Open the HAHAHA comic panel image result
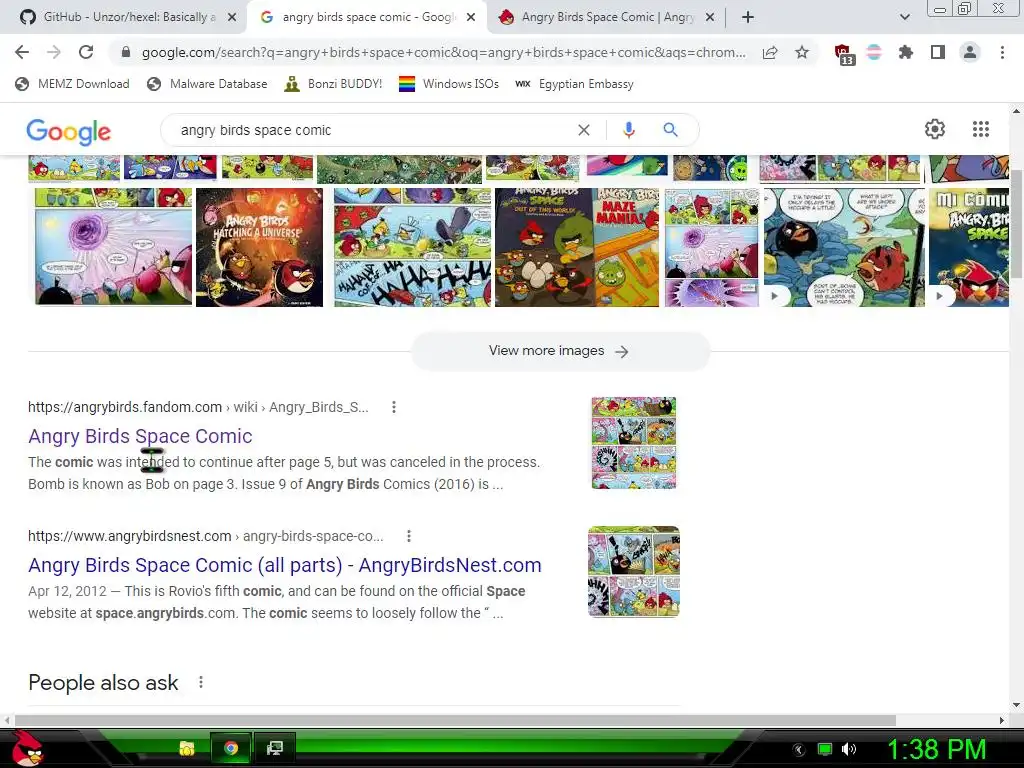Image resolution: width=1024 pixels, height=768 pixels. click(412, 248)
